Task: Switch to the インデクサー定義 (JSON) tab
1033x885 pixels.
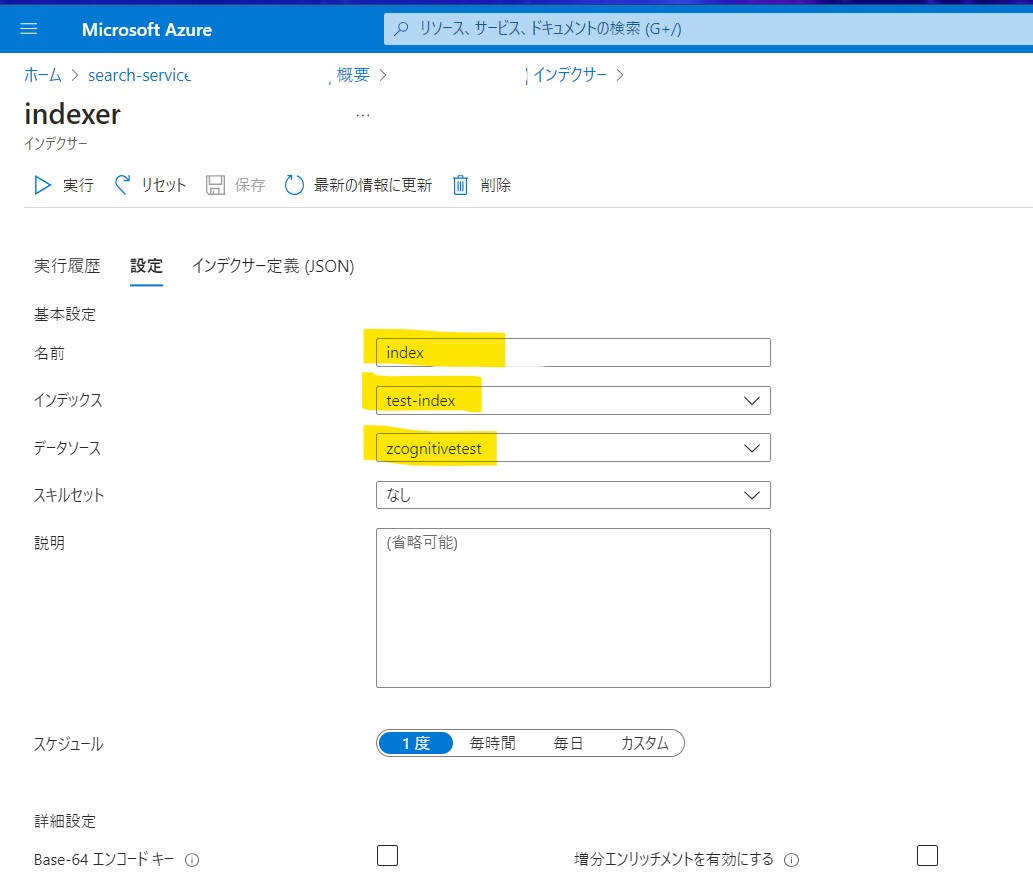Action: pos(273,266)
